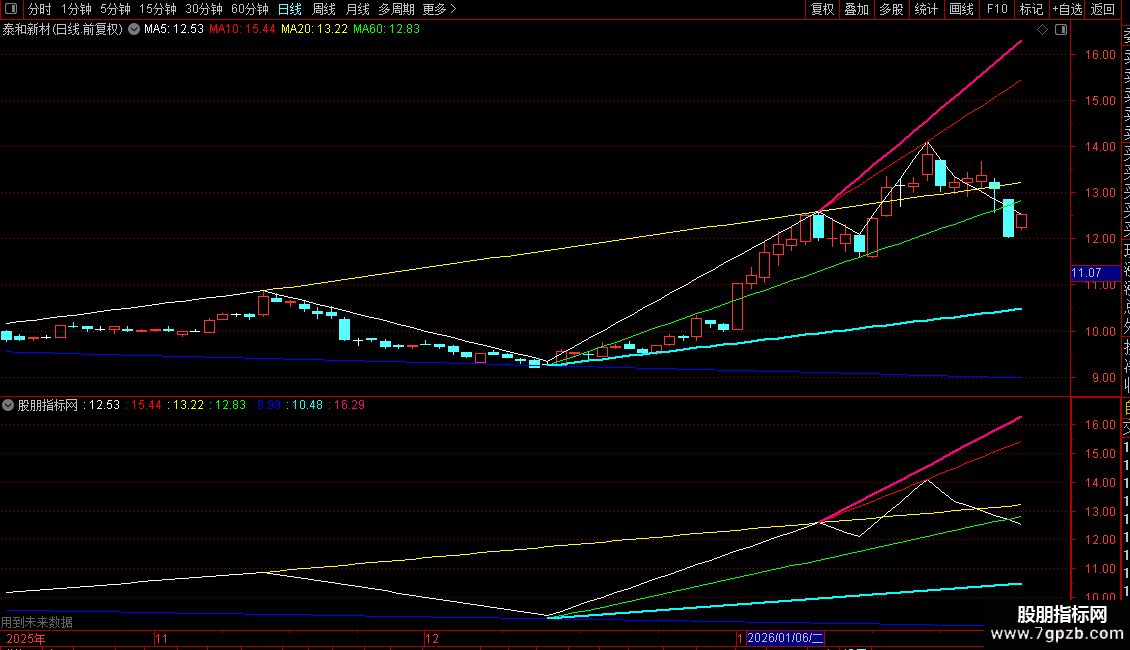Click the blue 8.99 indicator value
This screenshot has height=650, width=1130.
coord(269,405)
